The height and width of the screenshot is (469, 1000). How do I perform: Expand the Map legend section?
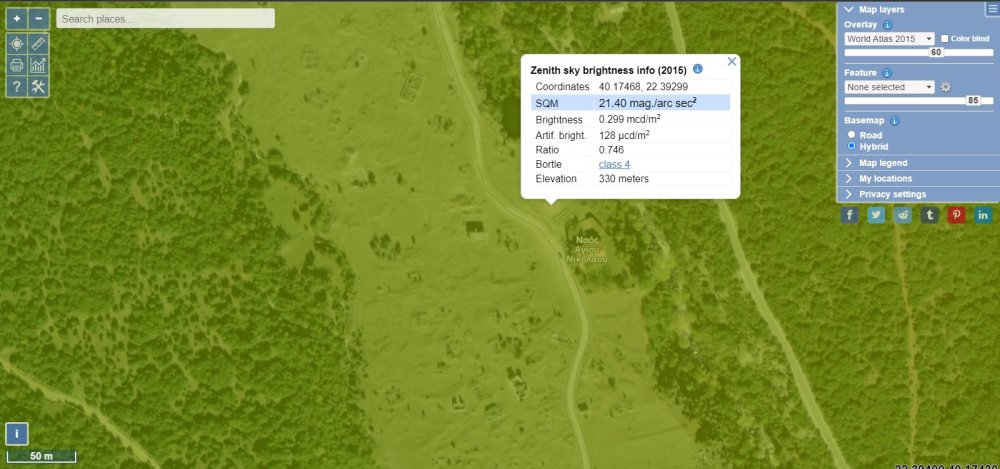[x=883, y=163]
